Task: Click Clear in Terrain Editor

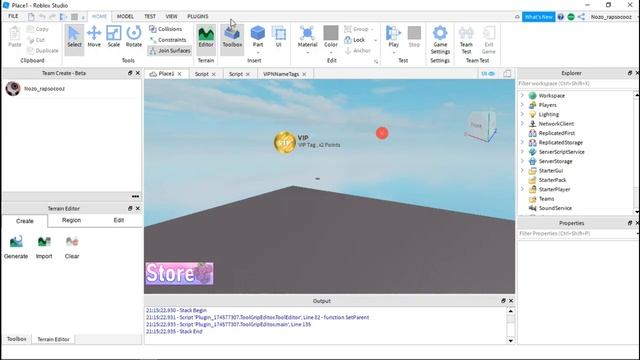Action: 72,247
